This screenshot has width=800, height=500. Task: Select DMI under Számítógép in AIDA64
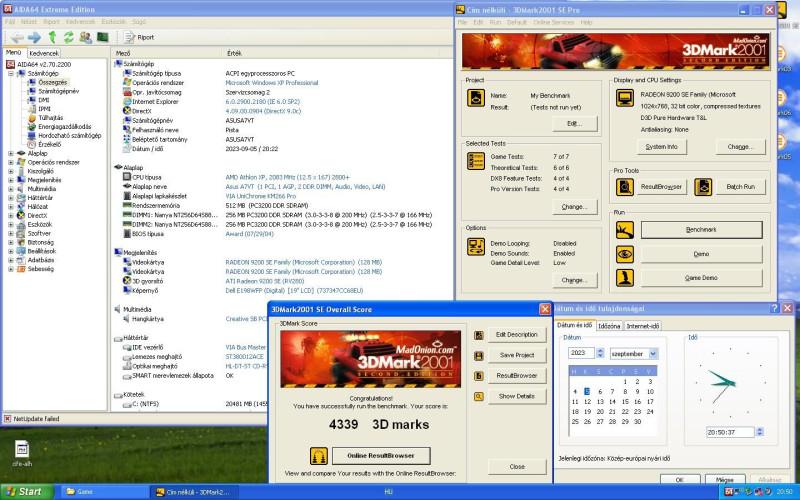click(44, 100)
